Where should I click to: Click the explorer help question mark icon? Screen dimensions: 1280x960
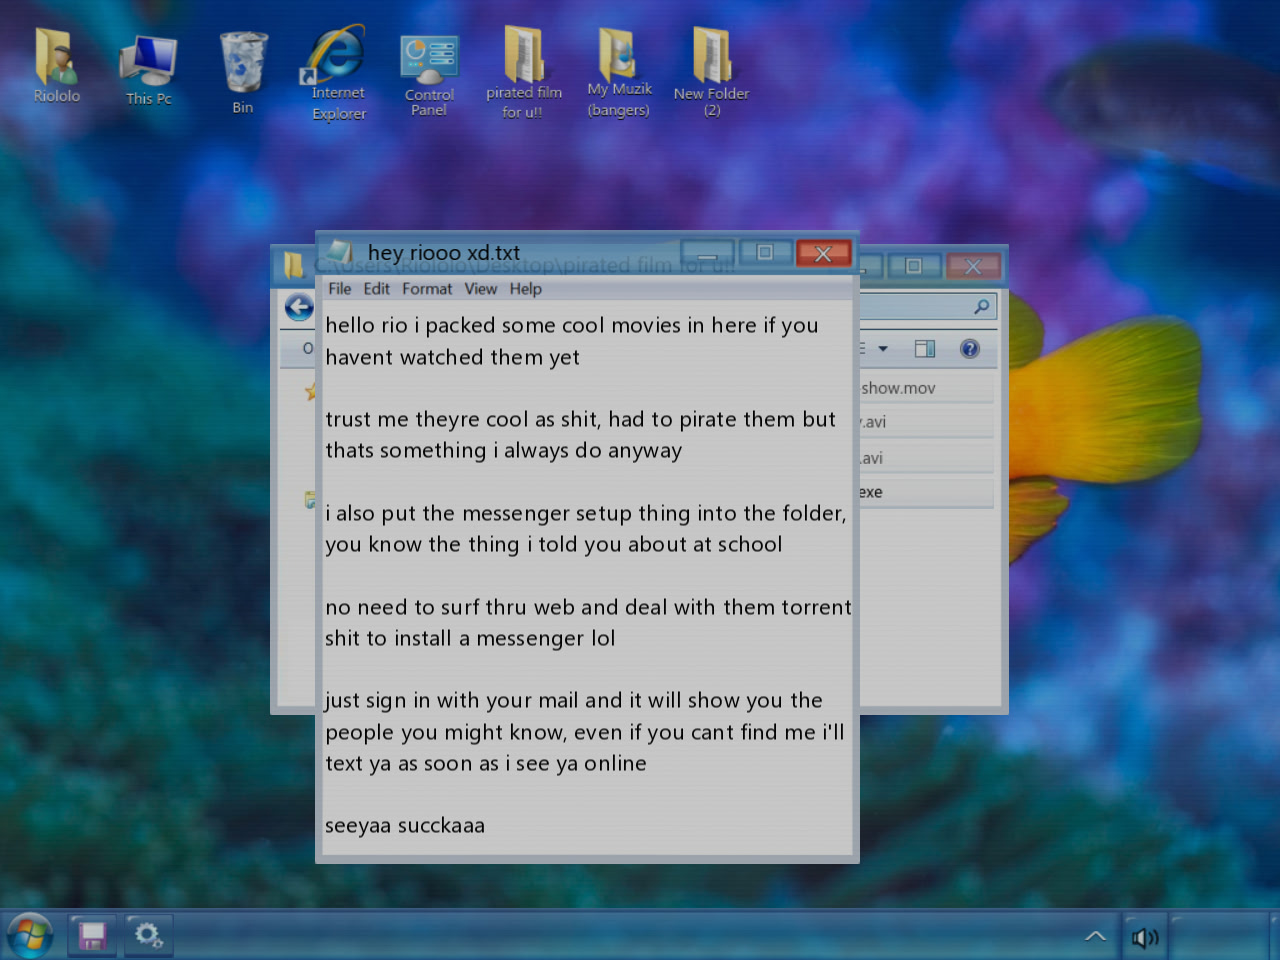click(x=969, y=349)
